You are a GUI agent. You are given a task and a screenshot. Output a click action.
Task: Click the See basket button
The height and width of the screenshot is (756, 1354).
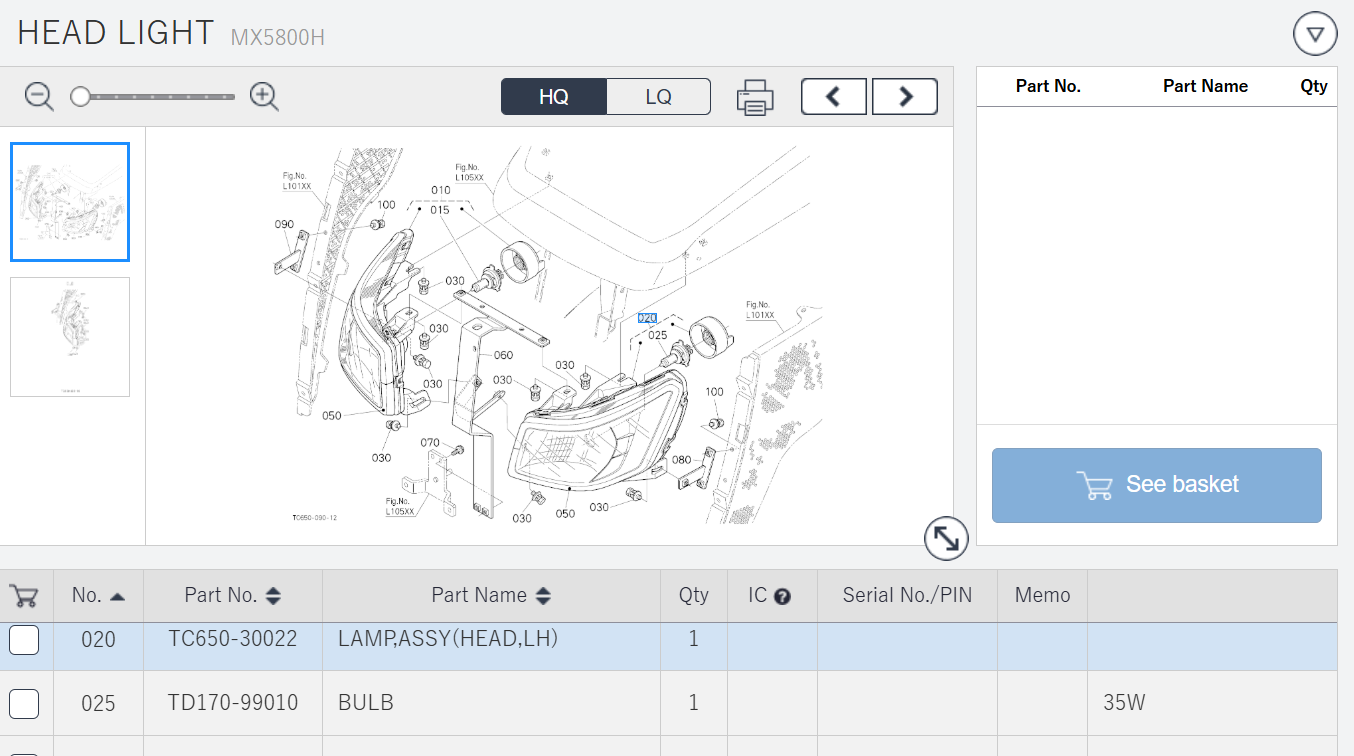tap(1156, 485)
